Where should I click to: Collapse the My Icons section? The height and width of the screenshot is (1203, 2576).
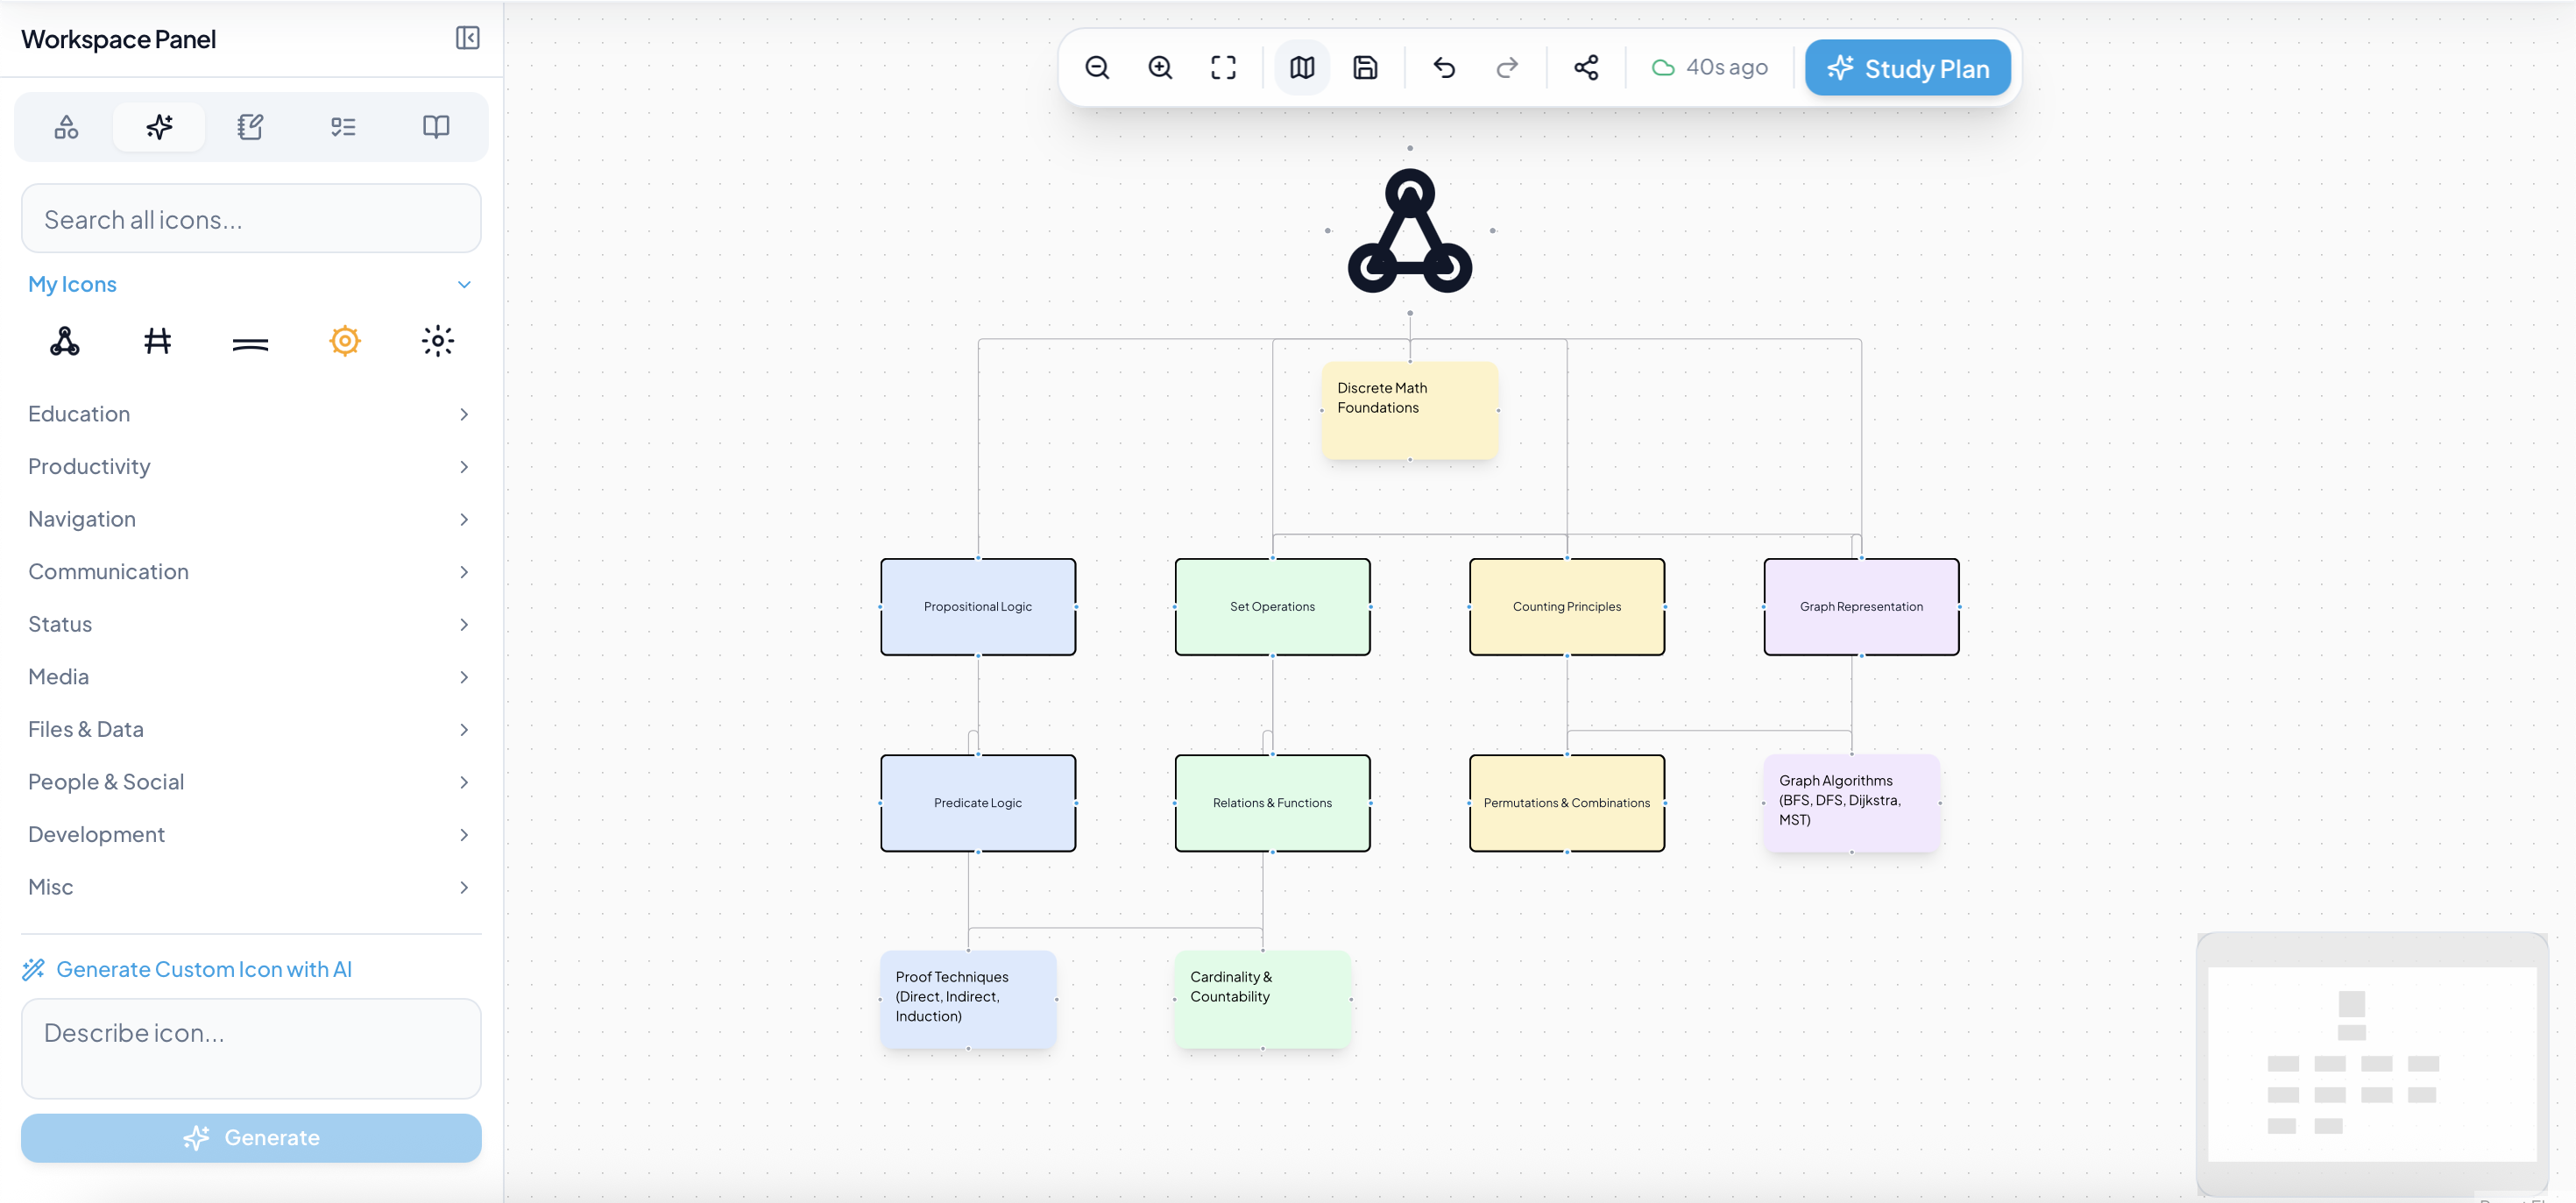pos(464,284)
